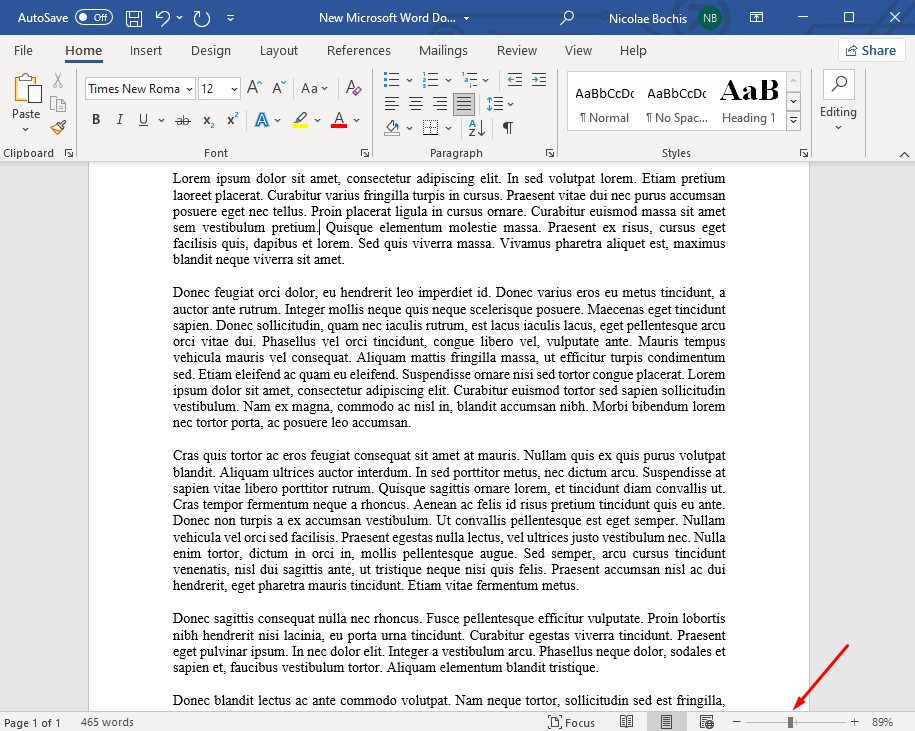915x731 pixels.
Task: Open numbering list dropdown arrow
Action: (x=448, y=81)
